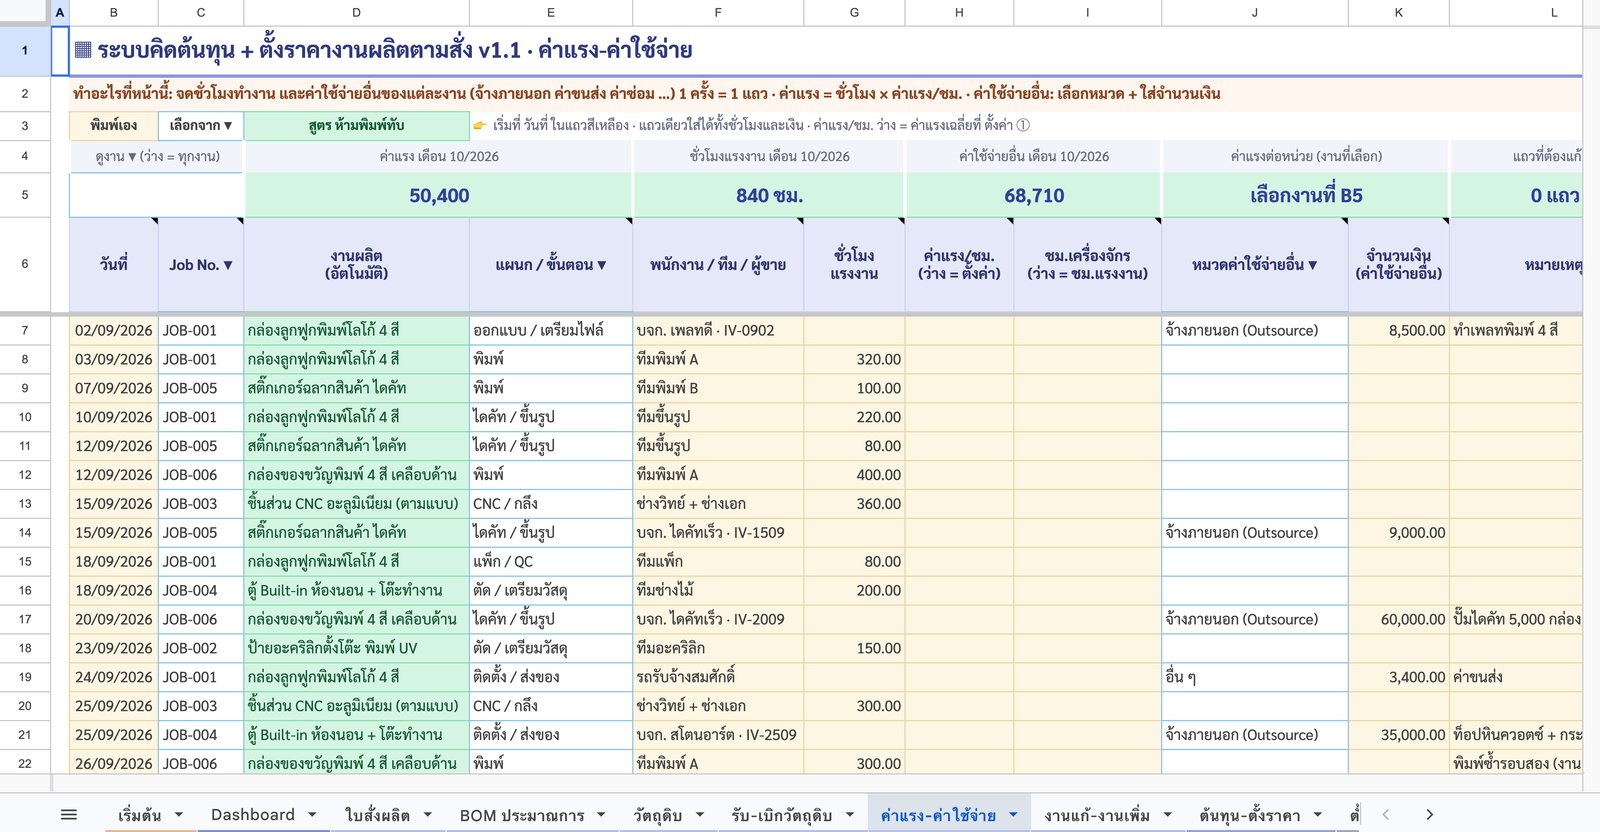The width and height of the screenshot is (1600, 832).
Task: Open the all sheets list menu
Action: [69, 815]
